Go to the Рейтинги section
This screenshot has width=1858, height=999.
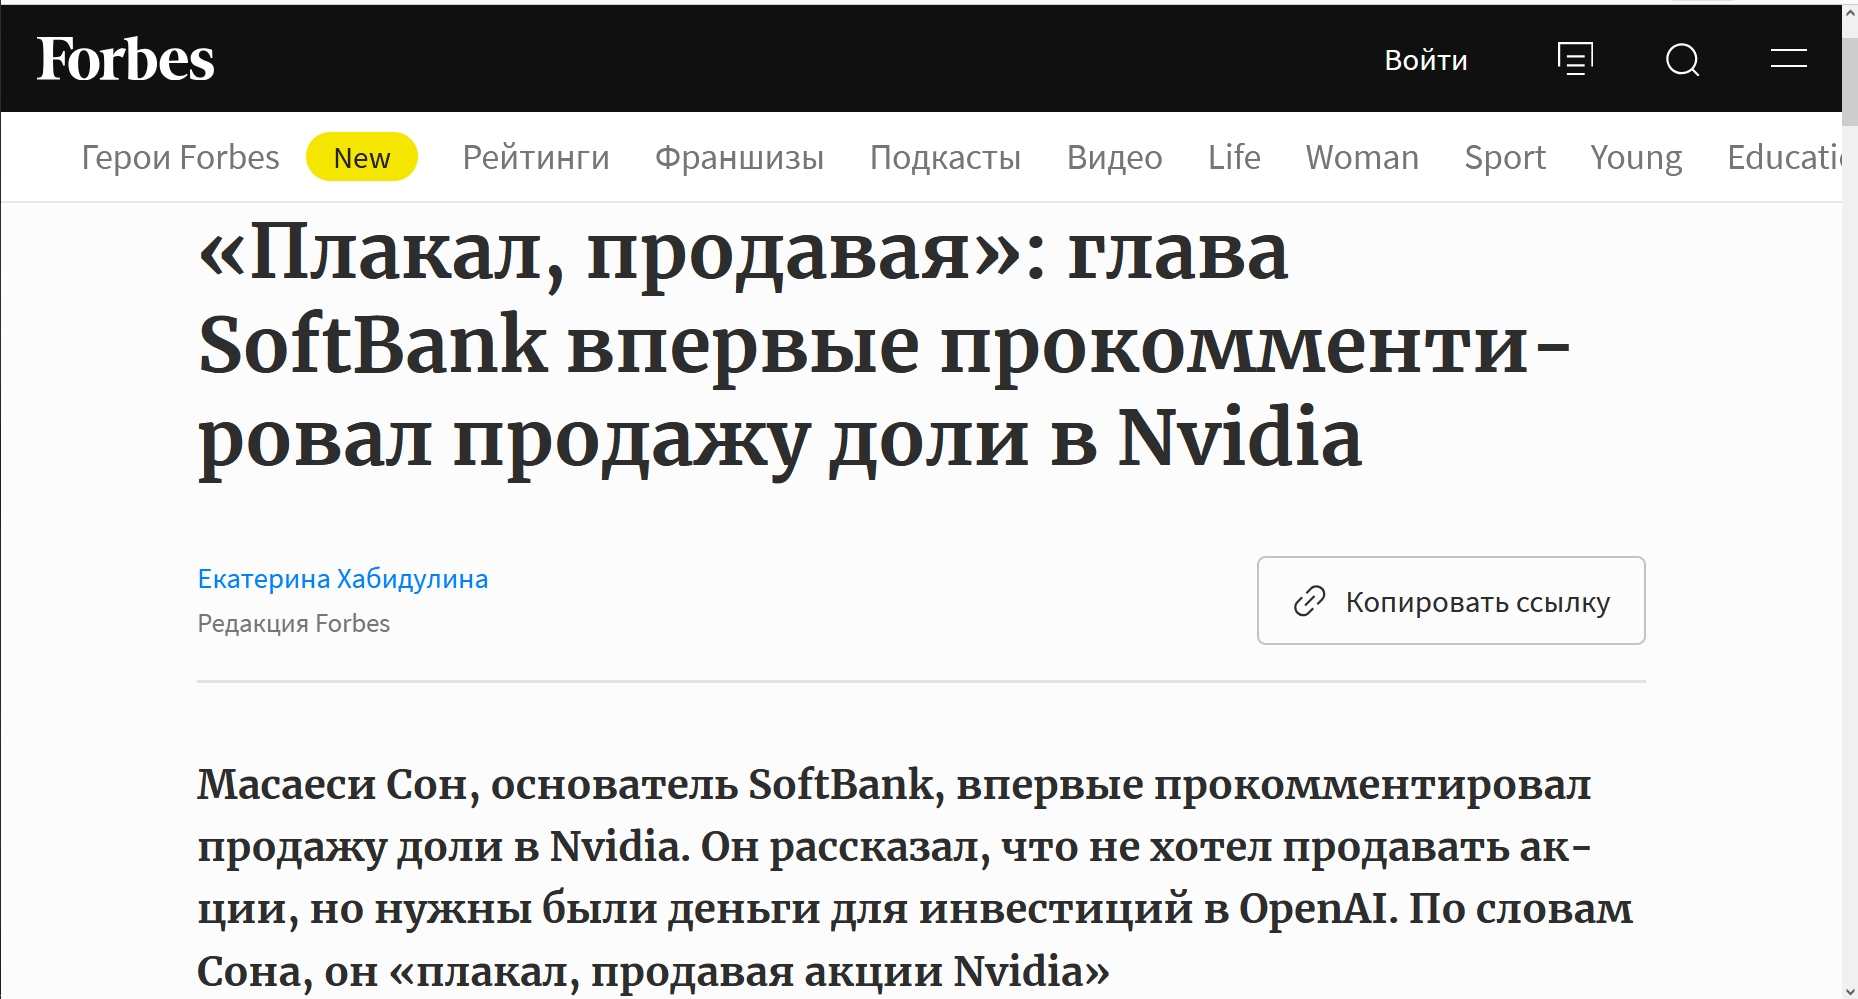(x=536, y=157)
